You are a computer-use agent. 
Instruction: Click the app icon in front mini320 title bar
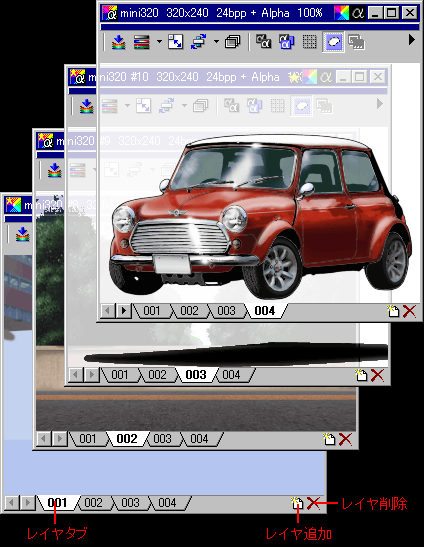(110, 13)
